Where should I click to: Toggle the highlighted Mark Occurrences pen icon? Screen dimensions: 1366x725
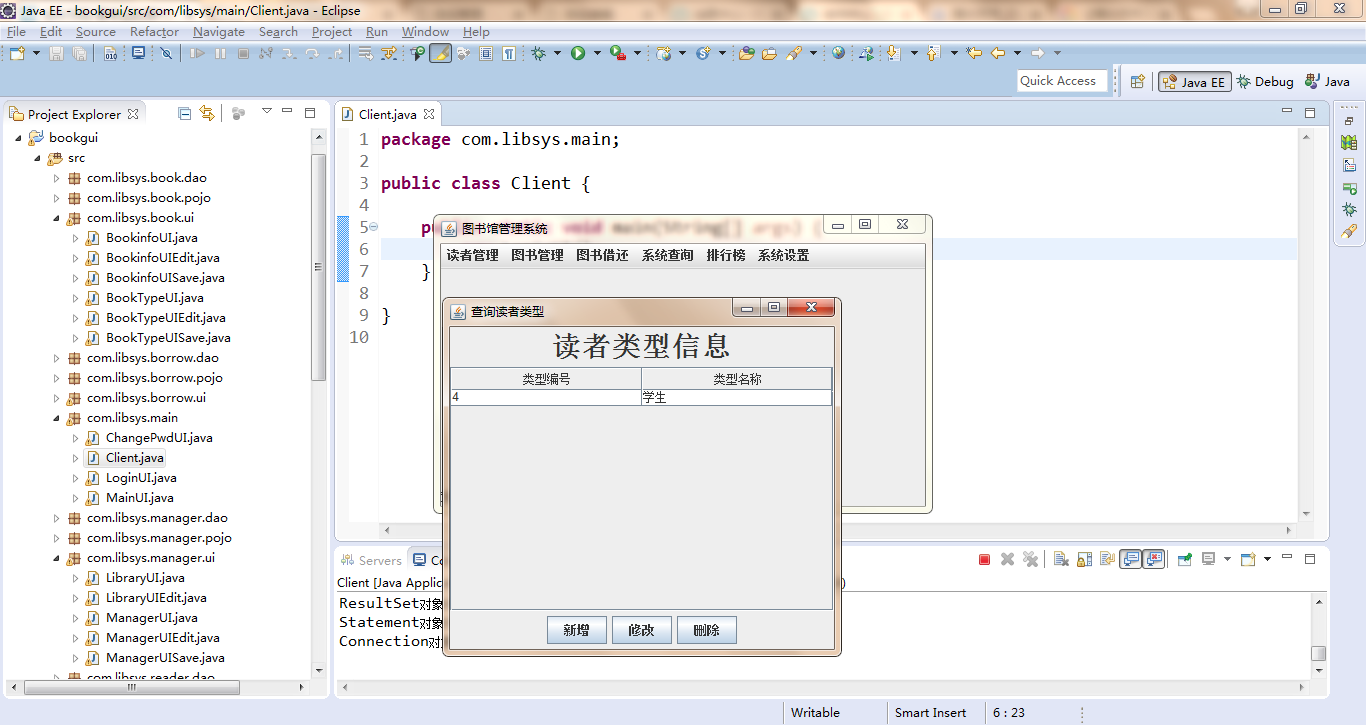[440, 53]
